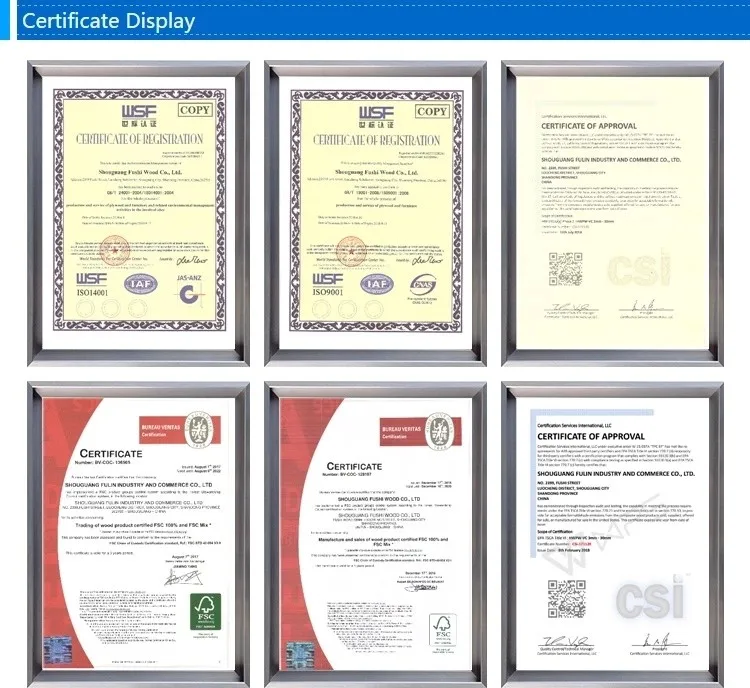
Task: Click 'Manufacture and sales of wood product' line
Action: pos(383,542)
